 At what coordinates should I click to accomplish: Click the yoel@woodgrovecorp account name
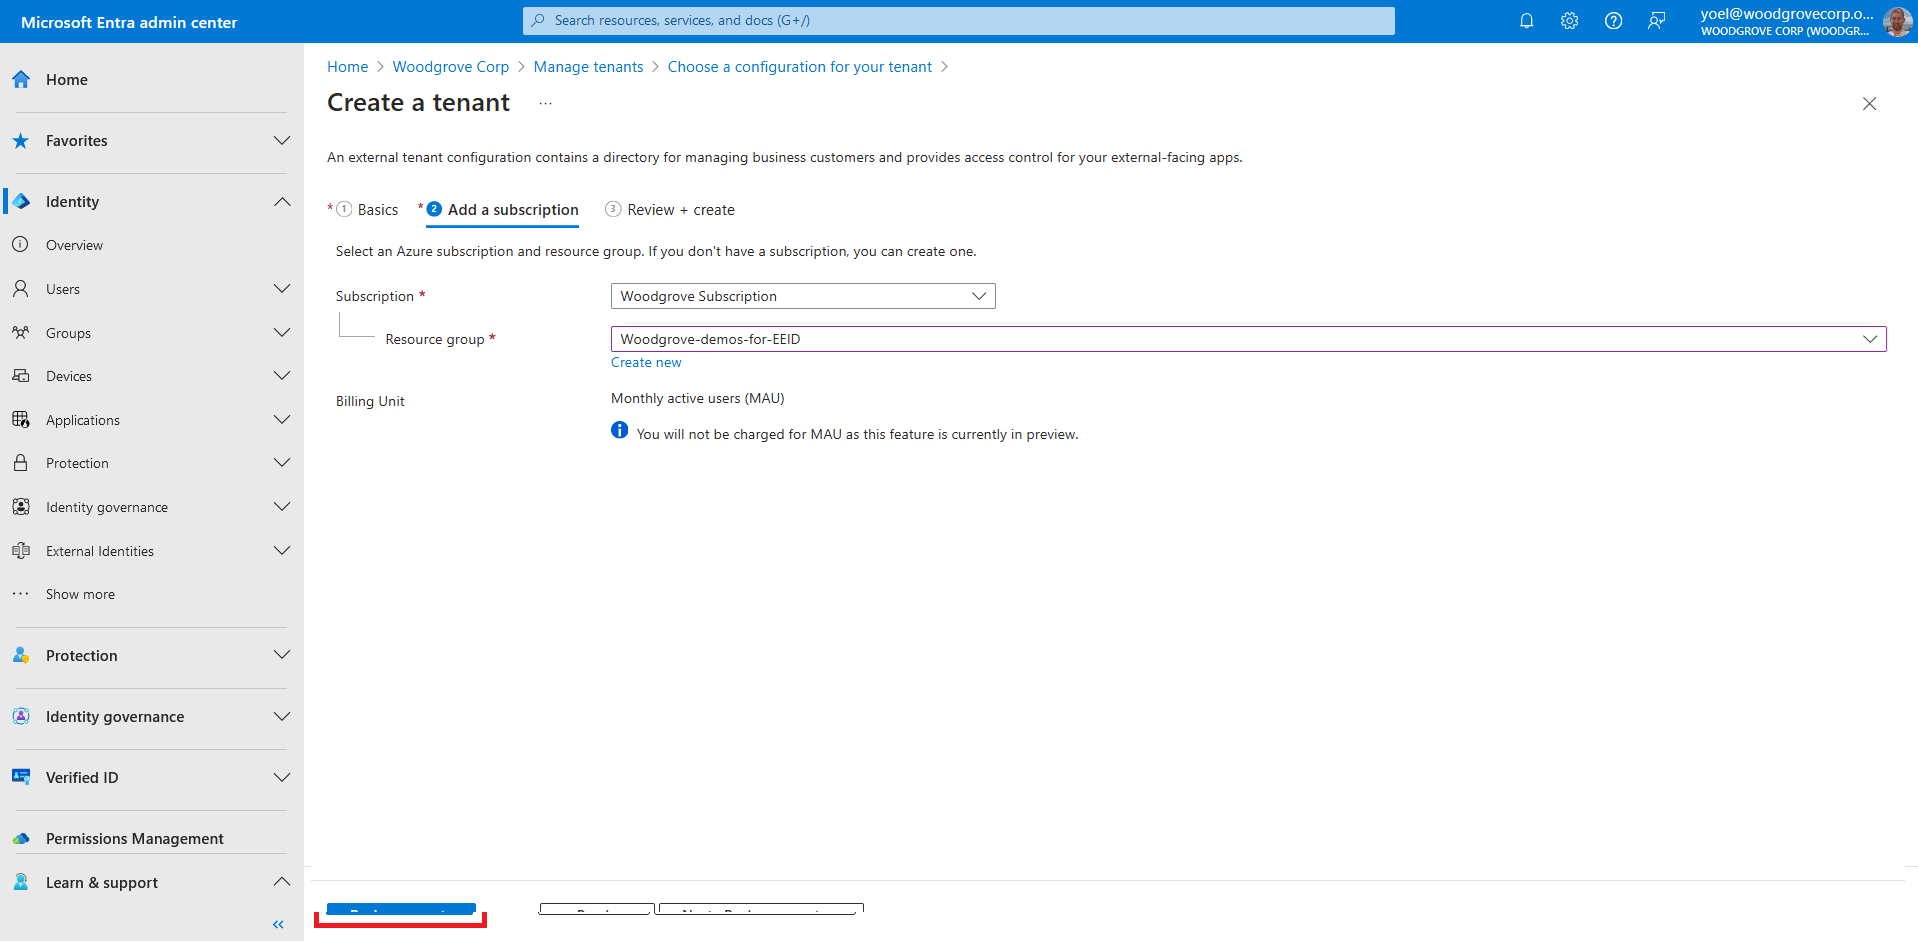point(1787,14)
